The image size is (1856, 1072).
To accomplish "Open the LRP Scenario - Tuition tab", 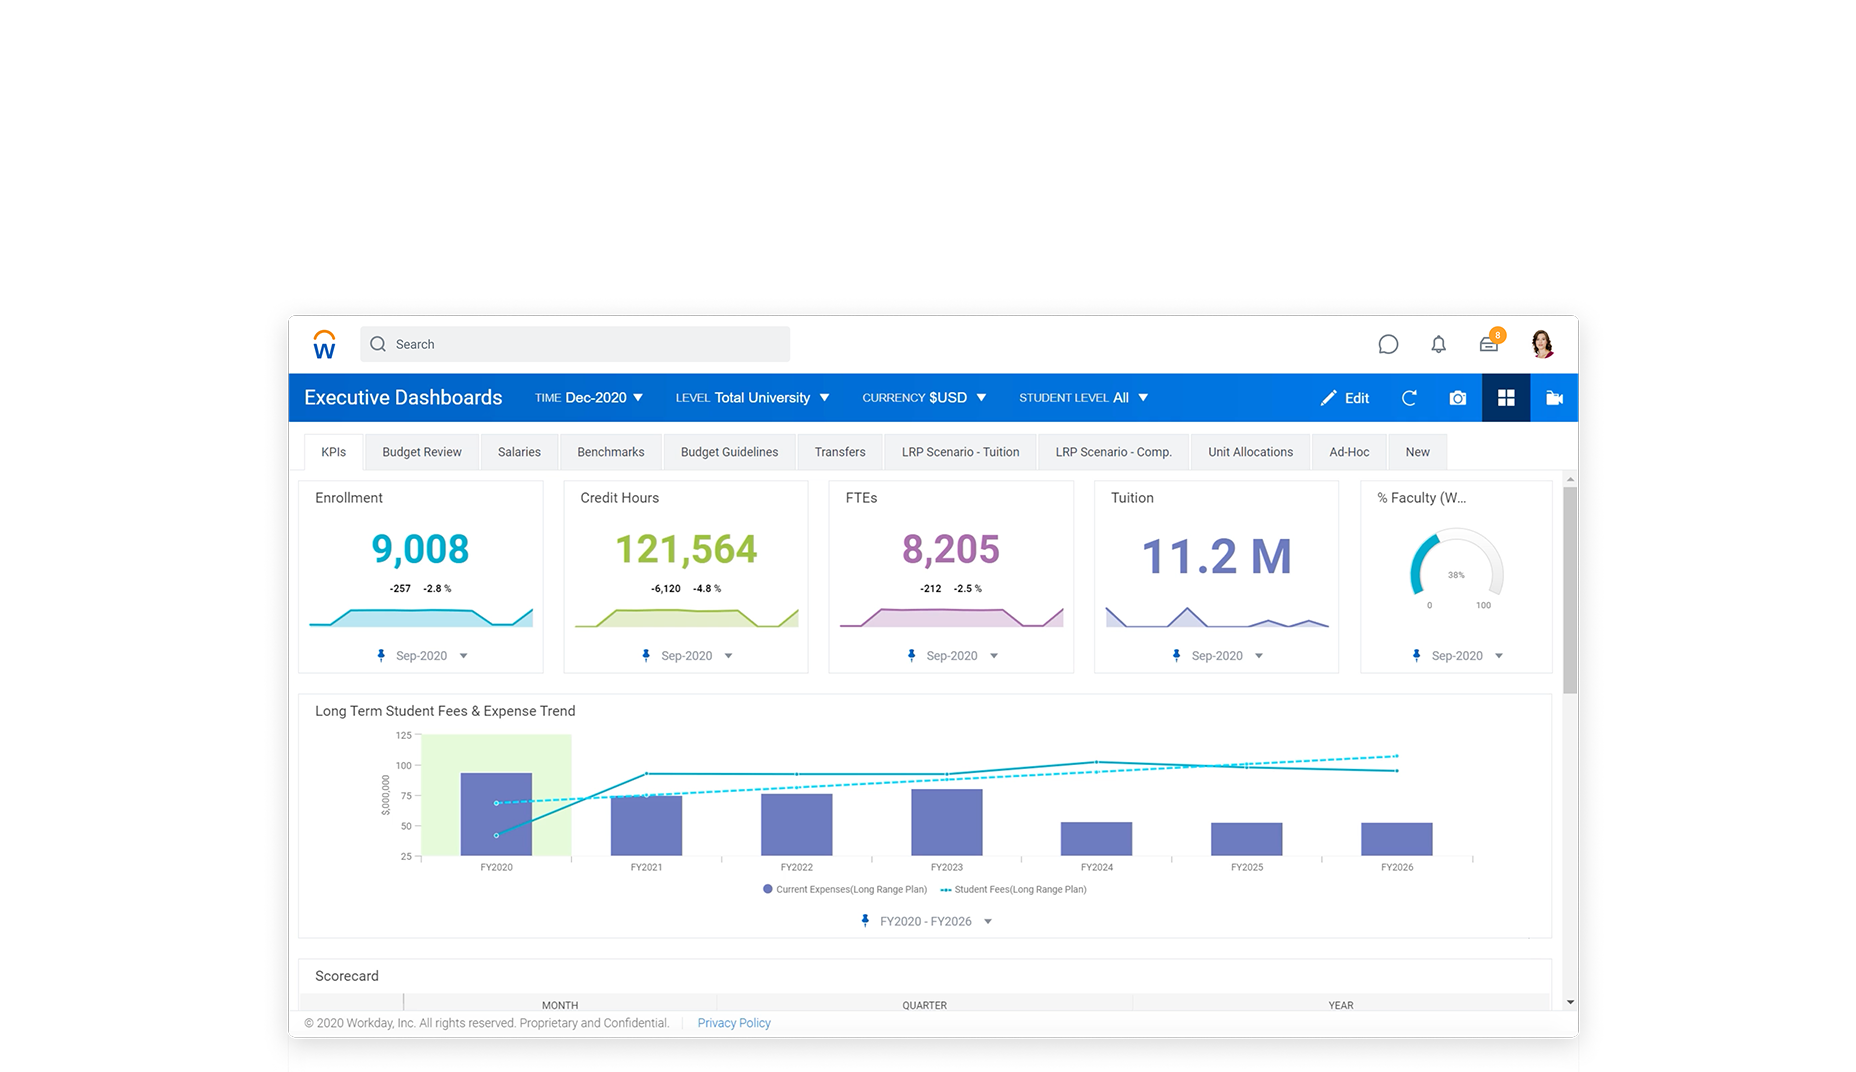I will [x=960, y=452].
